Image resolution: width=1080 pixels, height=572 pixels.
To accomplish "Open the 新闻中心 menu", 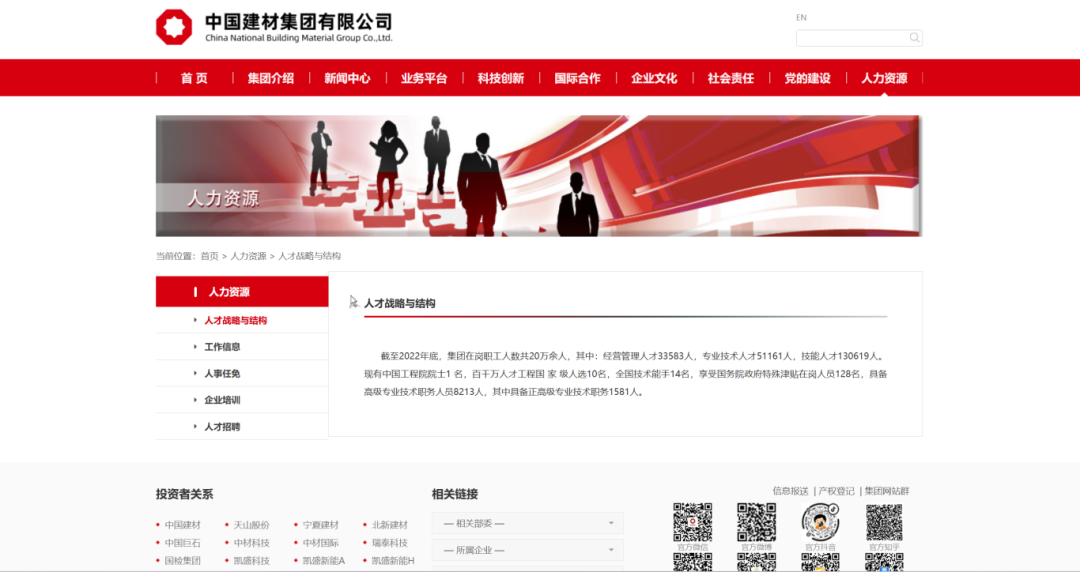I will coord(347,78).
